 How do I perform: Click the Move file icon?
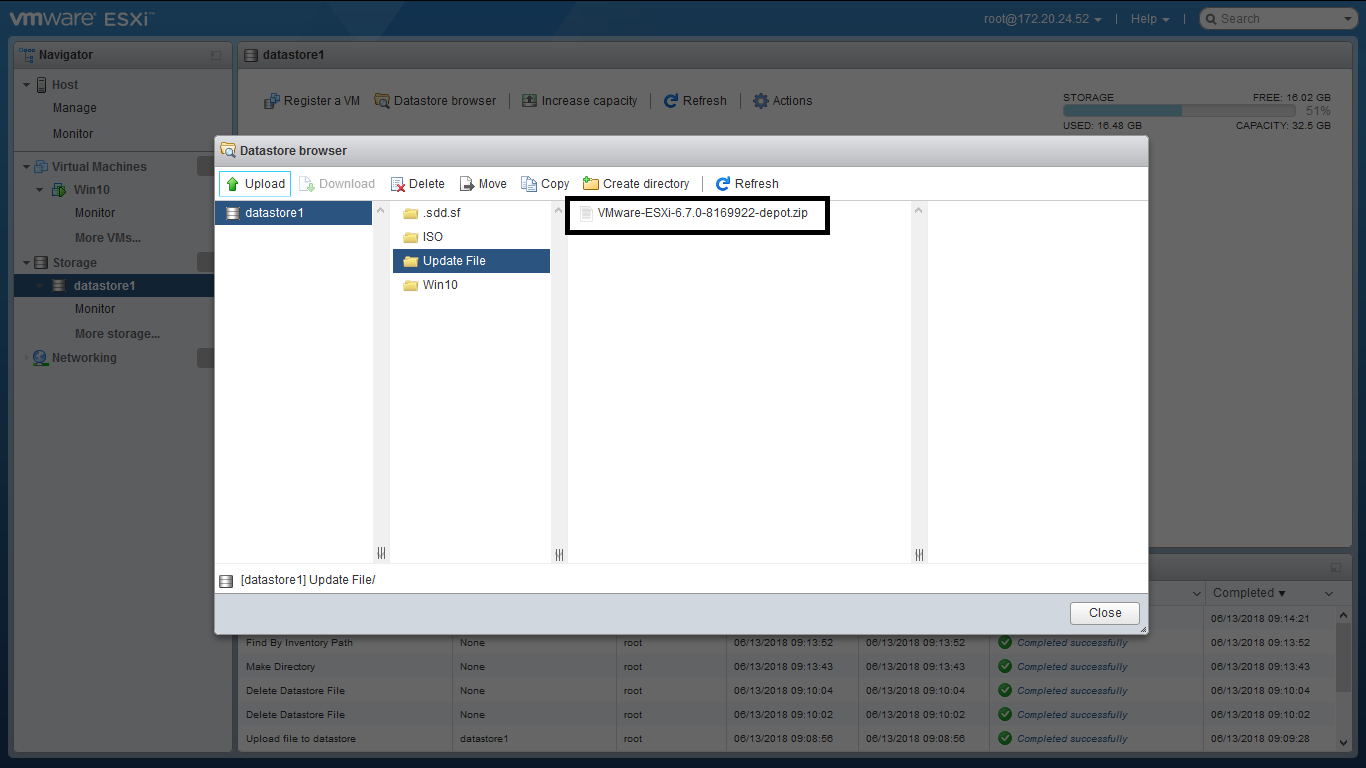(467, 184)
